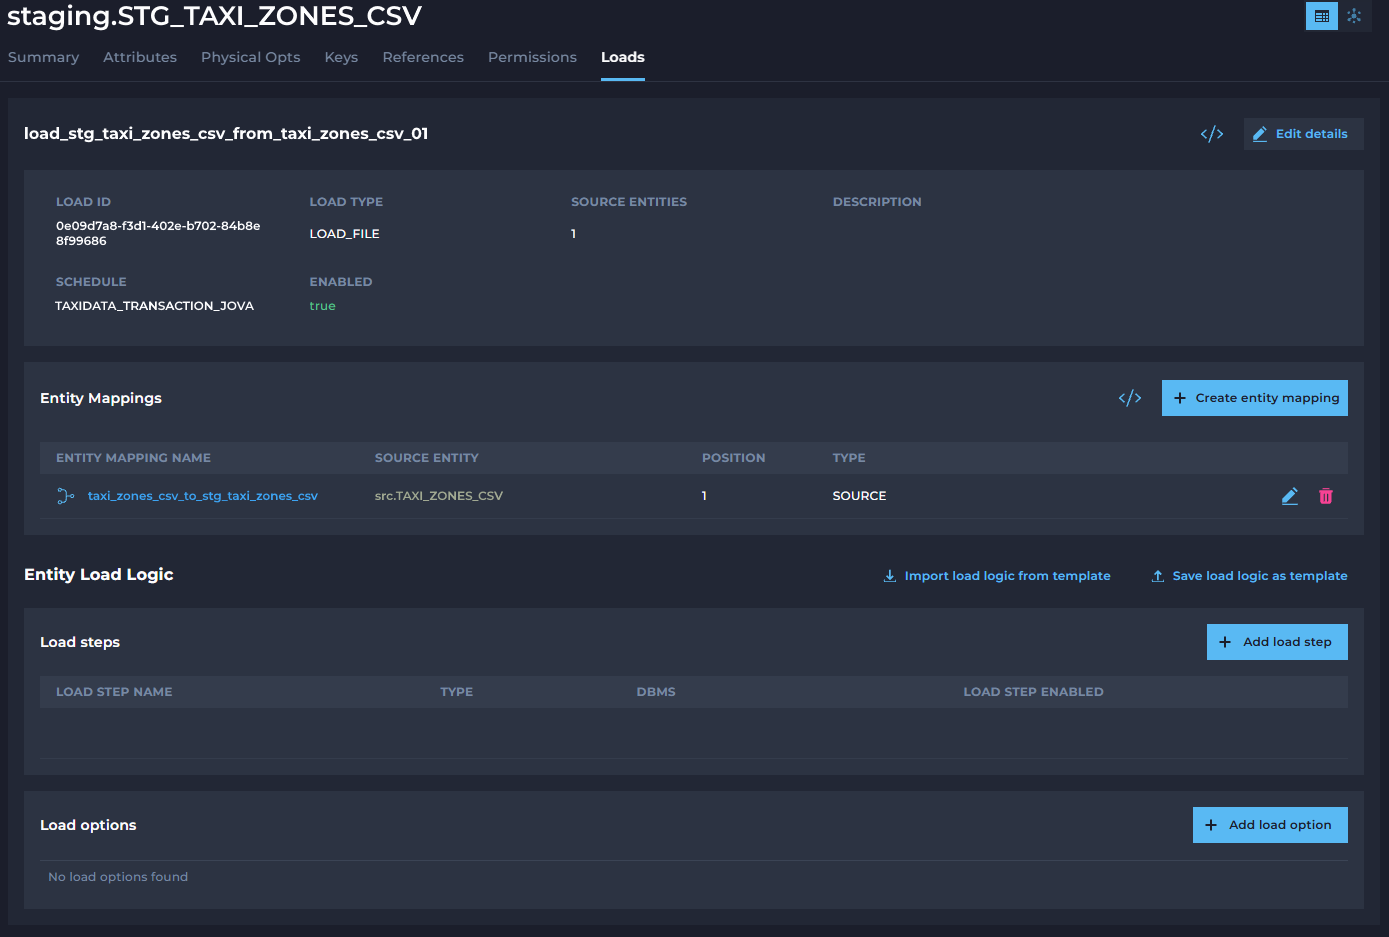The width and height of the screenshot is (1389, 937).
Task: Click the Load Step Enabled column header
Action: tap(1034, 692)
